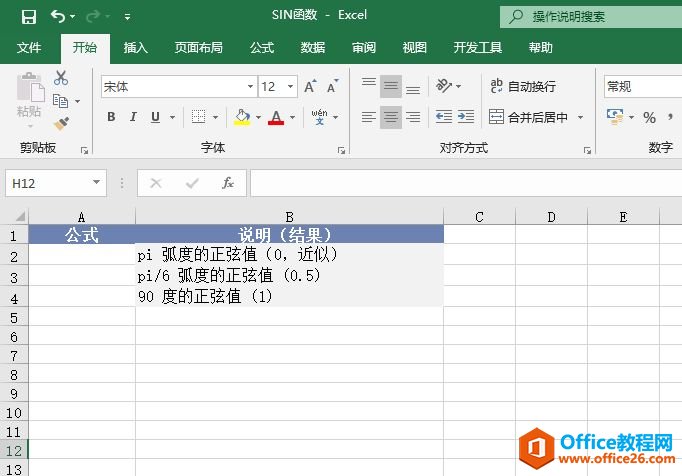Expand the underline style dropdown
Image resolution: width=682 pixels, height=476 pixels.
click(x=172, y=117)
